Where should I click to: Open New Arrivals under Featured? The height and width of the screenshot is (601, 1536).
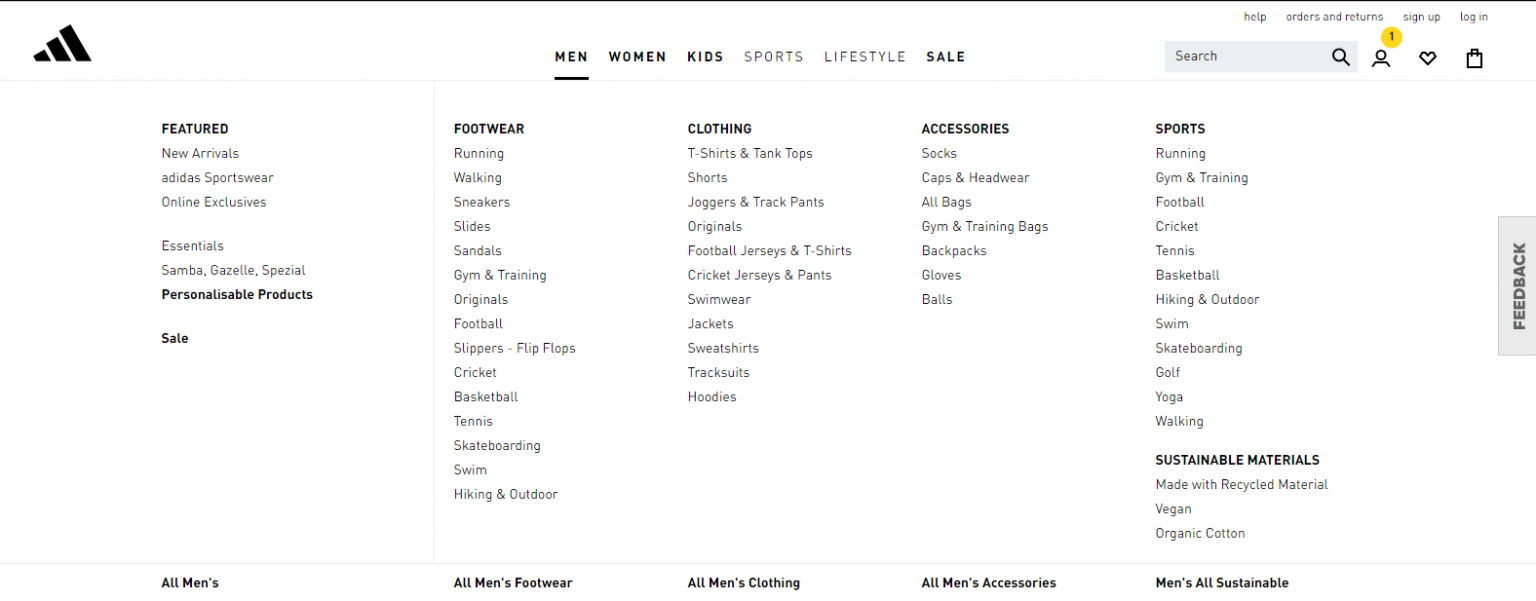coord(200,153)
